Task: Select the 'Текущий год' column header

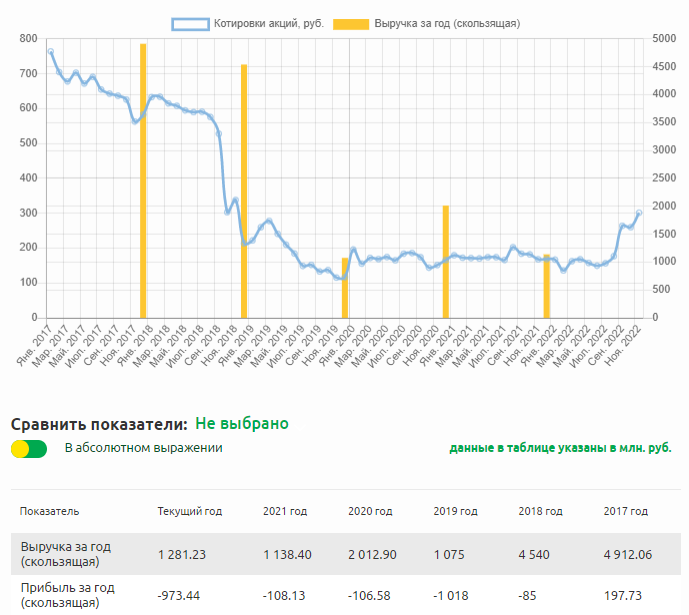Action: [x=189, y=511]
